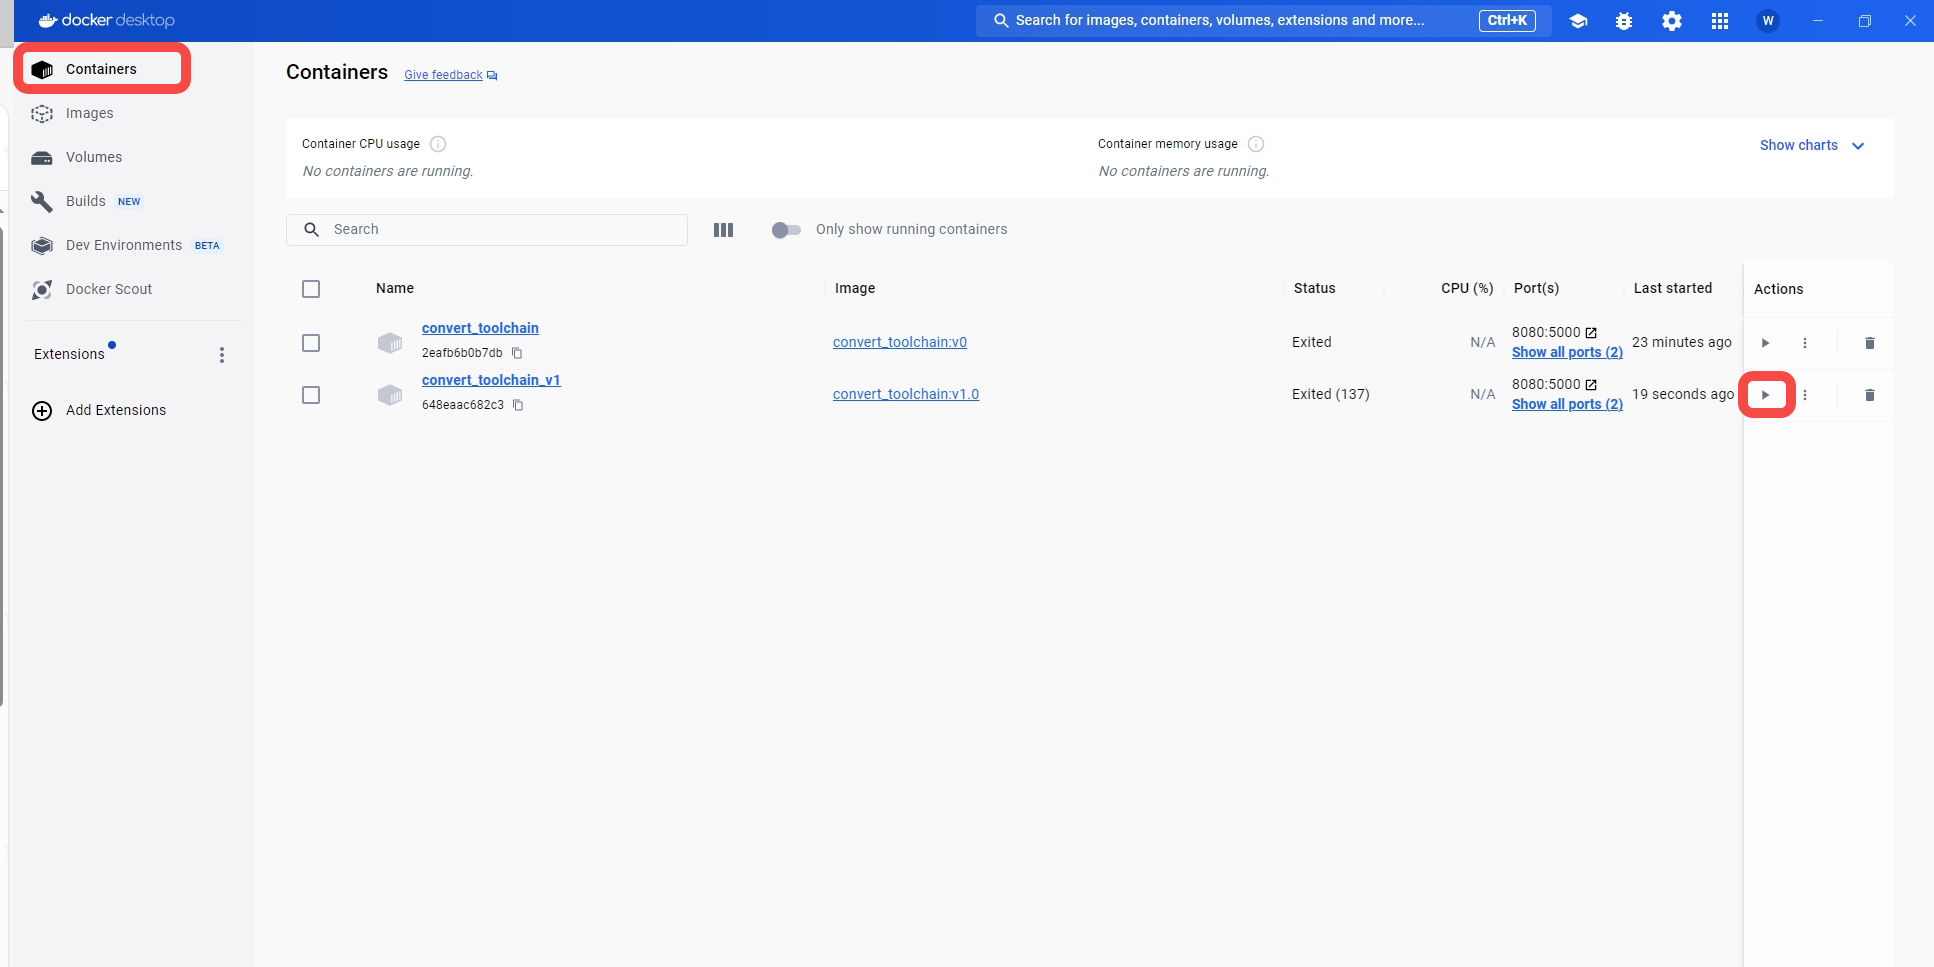Click into the containers Search field
1934x967 pixels.
tap(487, 230)
